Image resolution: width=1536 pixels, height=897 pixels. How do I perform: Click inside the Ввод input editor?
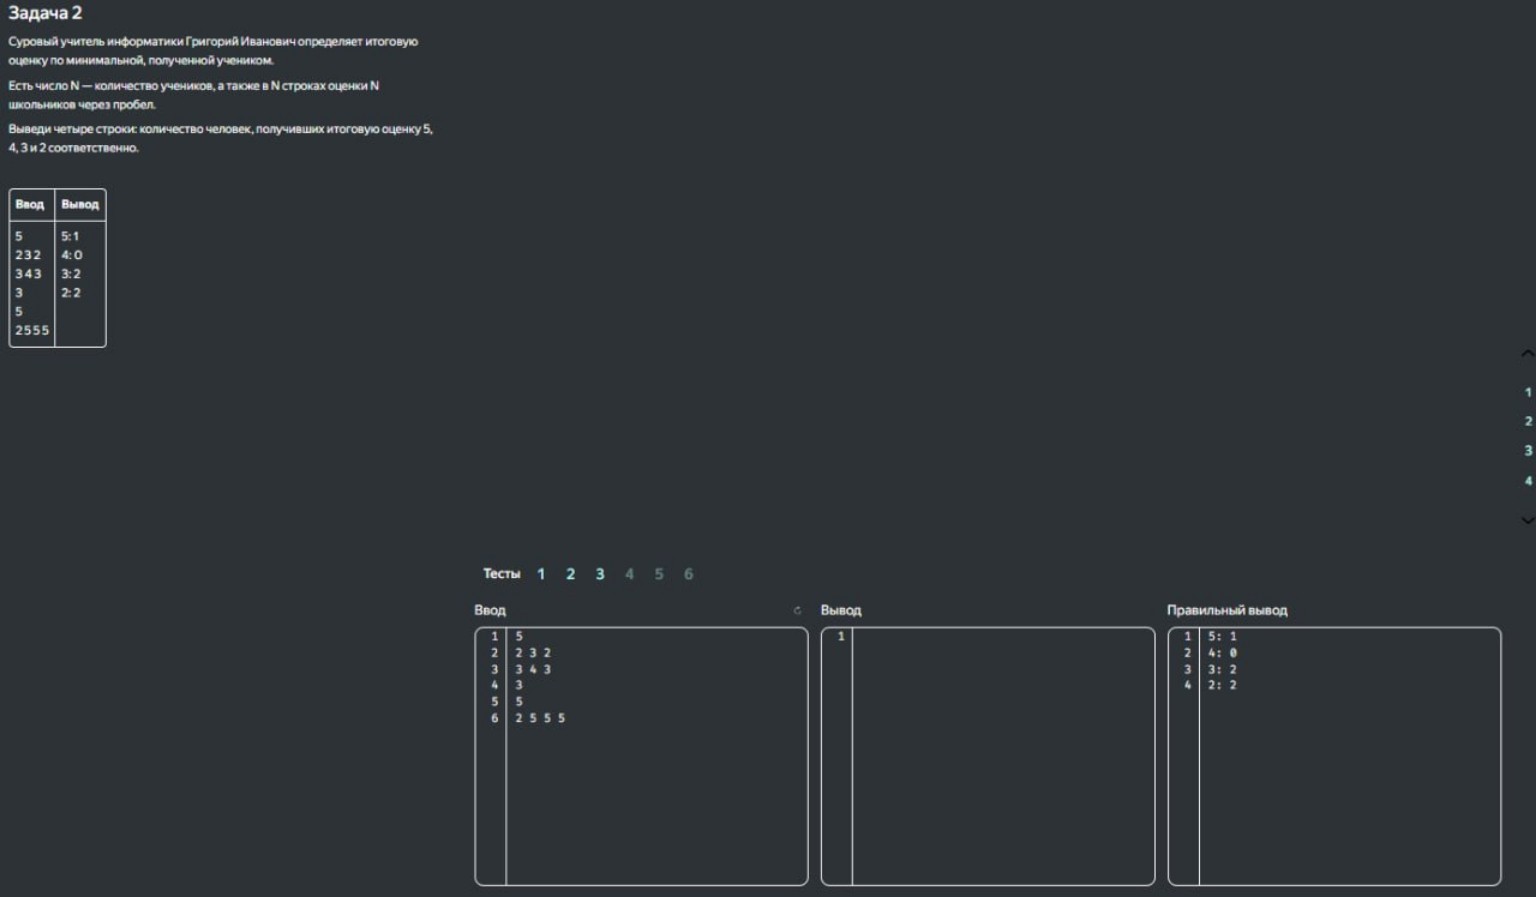click(655, 790)
